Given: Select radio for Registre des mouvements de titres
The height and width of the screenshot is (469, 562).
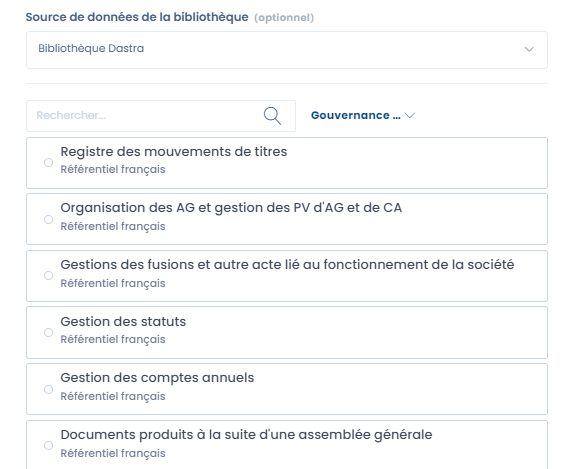Looking at the screenshot, I should (48, 163).
